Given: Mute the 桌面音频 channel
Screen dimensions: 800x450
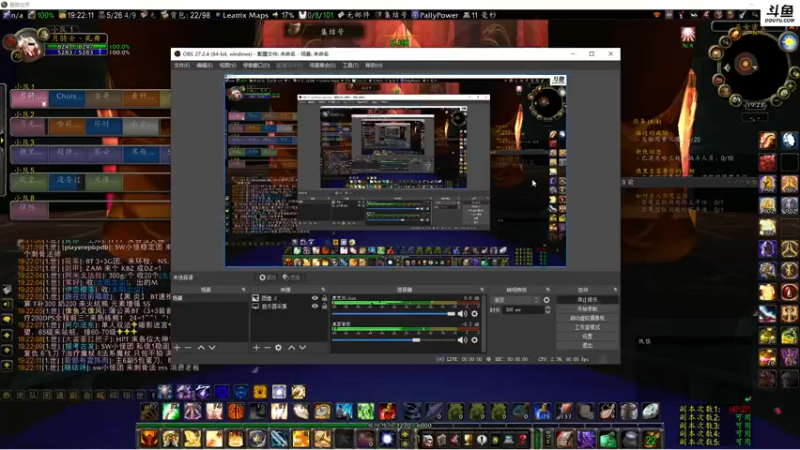Looking at the screenshot, I should 462,340.
